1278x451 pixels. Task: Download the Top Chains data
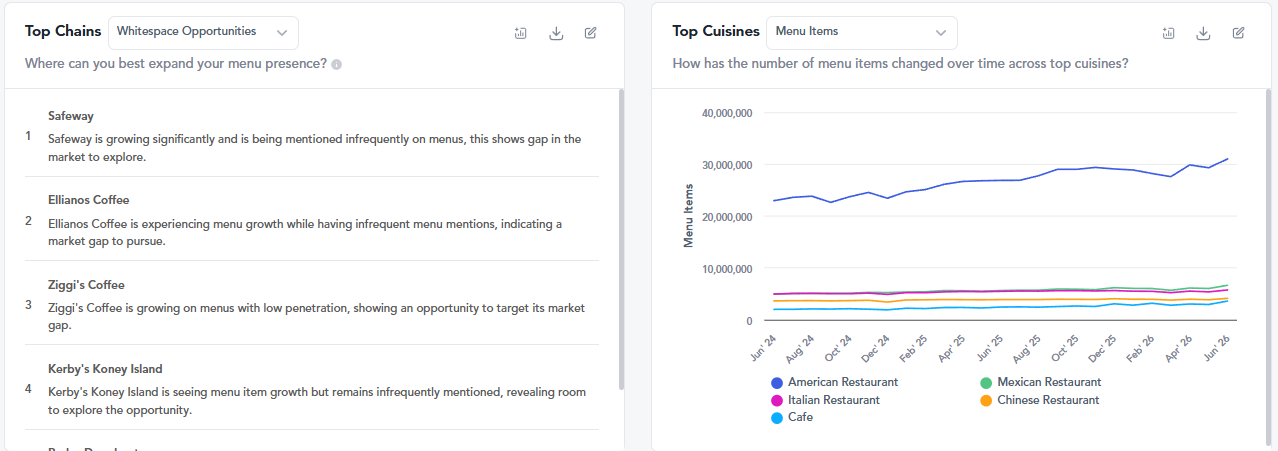pos(556,33)
